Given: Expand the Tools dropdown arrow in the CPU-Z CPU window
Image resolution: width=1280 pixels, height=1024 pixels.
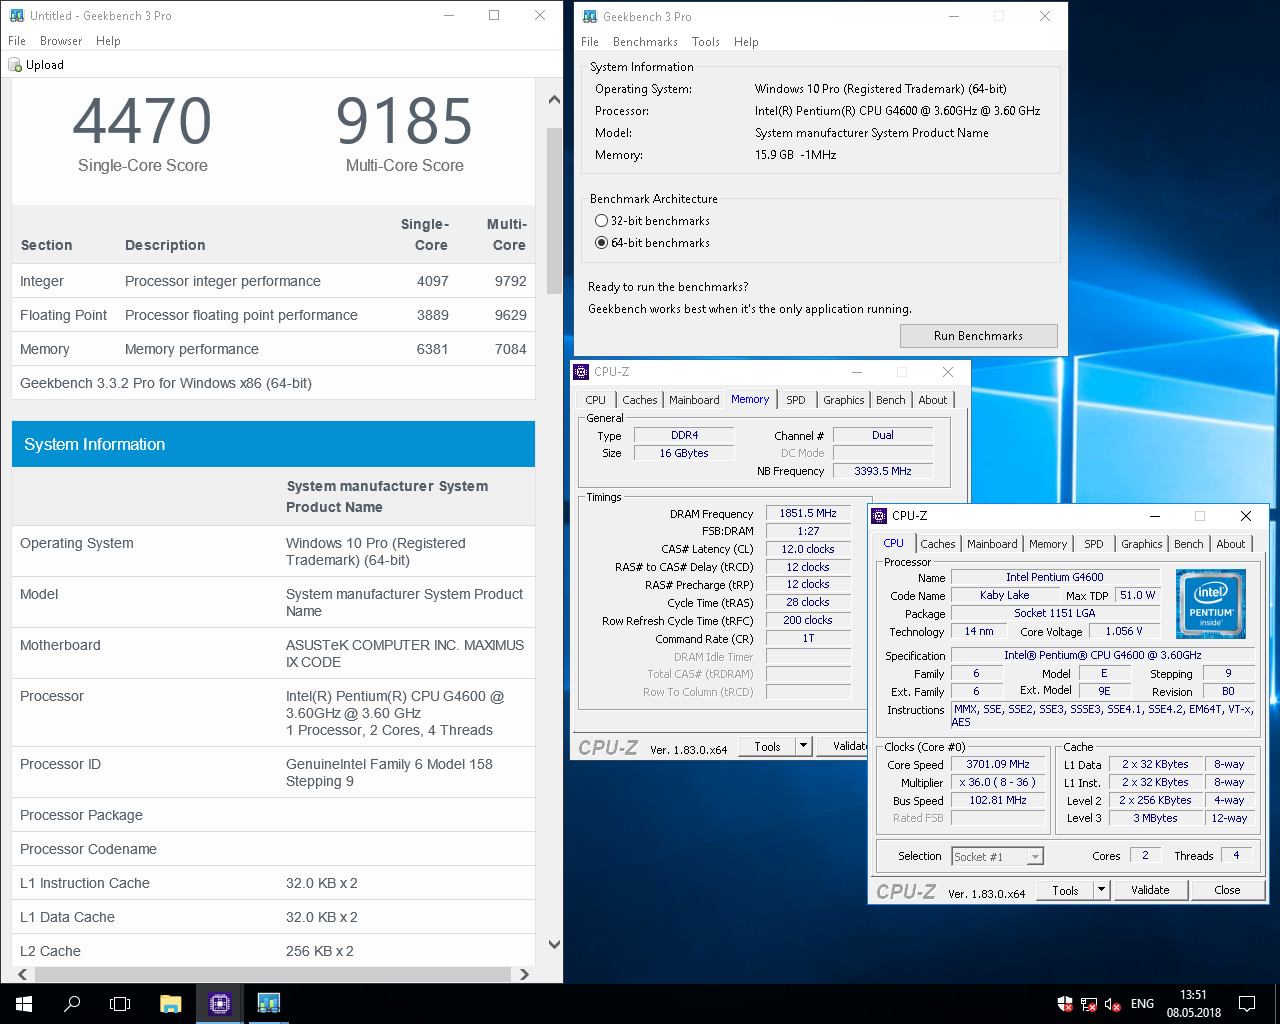Looking at the screenshot, I should click(1102, 890).
